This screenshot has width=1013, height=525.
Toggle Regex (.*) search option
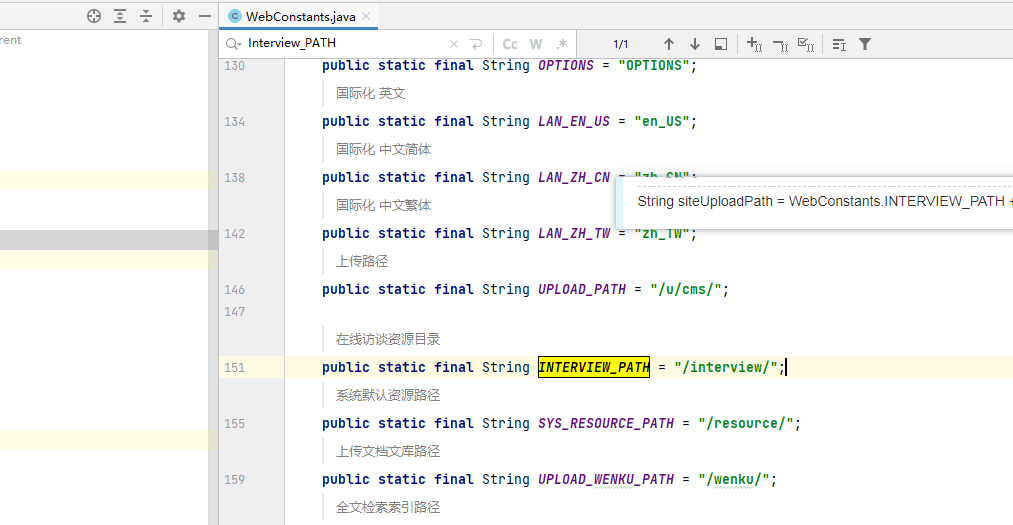(x=561, y=44)
